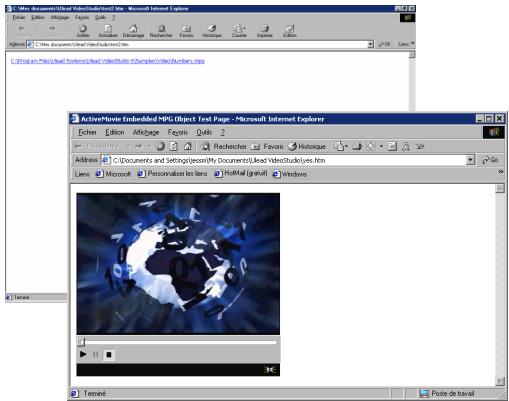Open the Microsoft link in Liens bar
This screenshot has width=509, height=401.
[113, 174]
